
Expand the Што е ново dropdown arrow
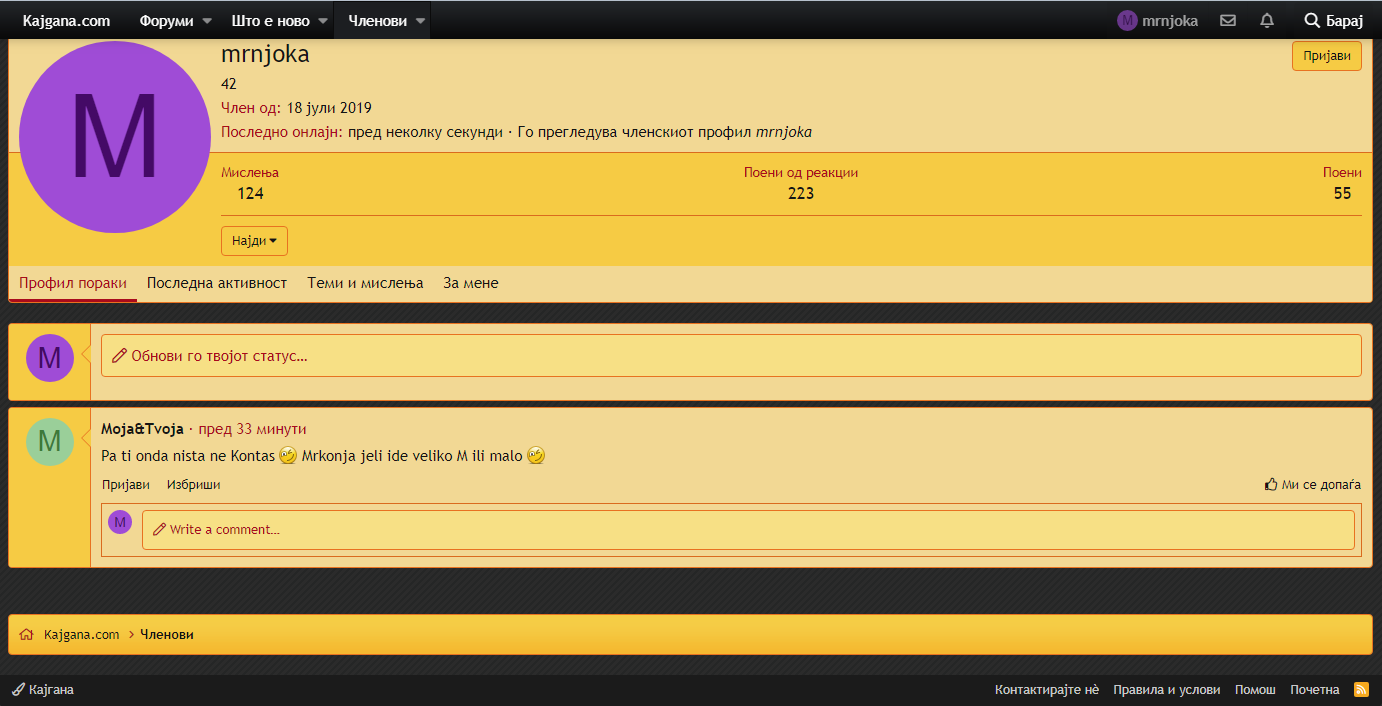(323, 20)
